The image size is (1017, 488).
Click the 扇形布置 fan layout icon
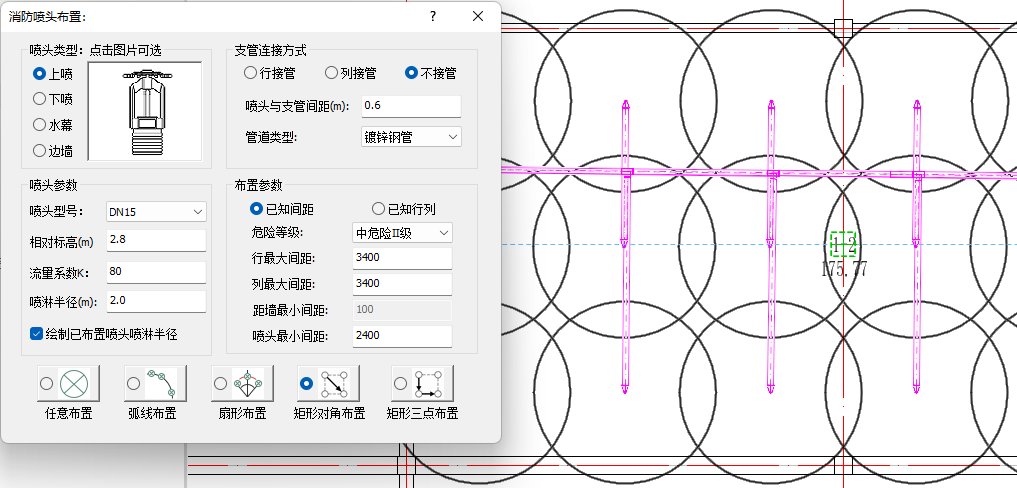coord(246,383)
